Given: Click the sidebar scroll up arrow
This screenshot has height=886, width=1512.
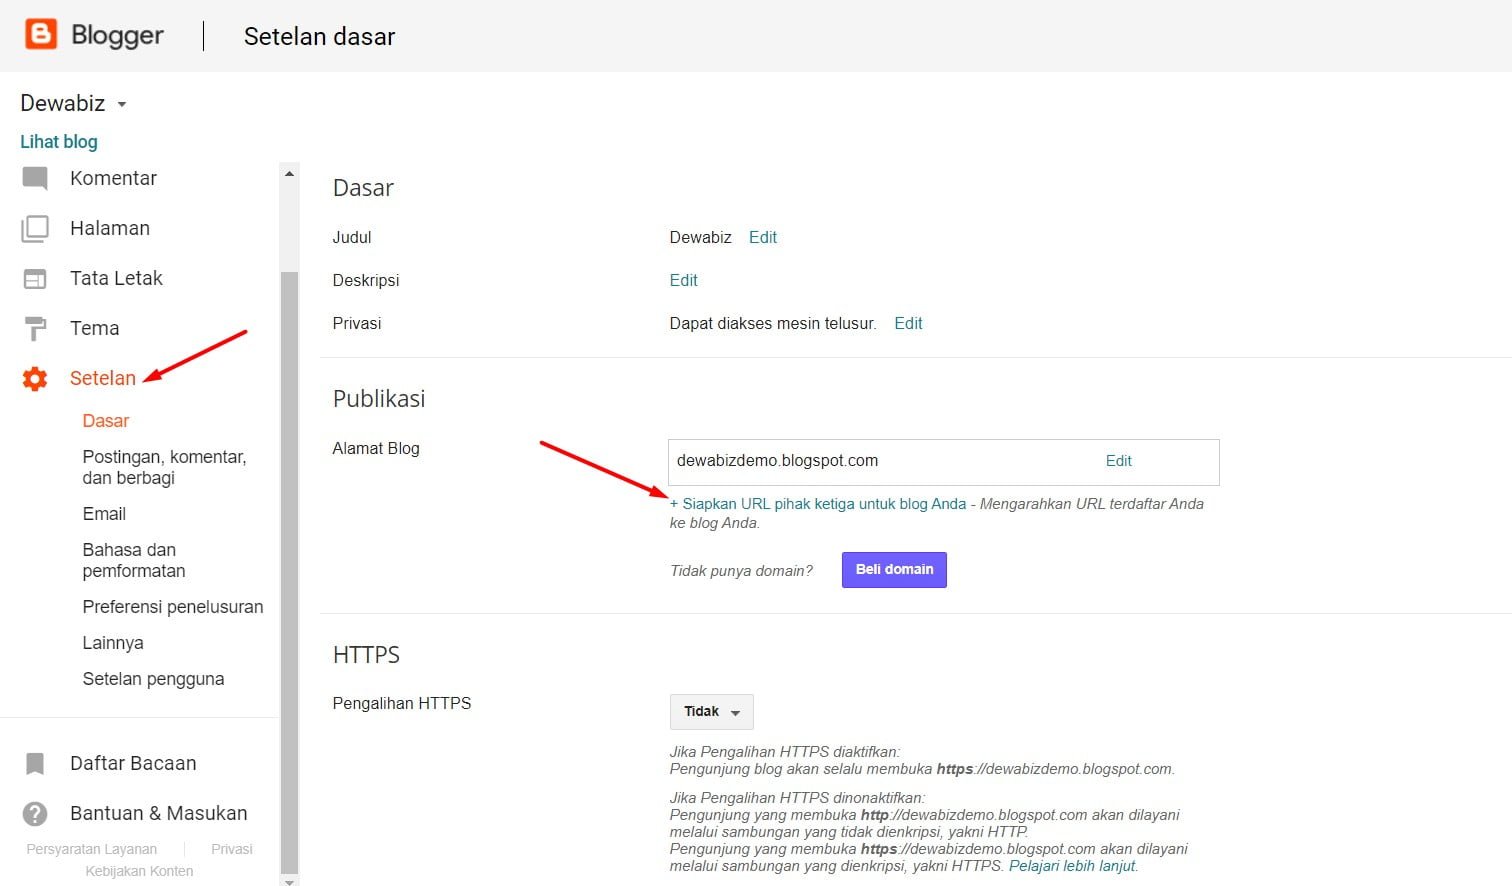Looking at the screenshot, I should tap(289, 174).
